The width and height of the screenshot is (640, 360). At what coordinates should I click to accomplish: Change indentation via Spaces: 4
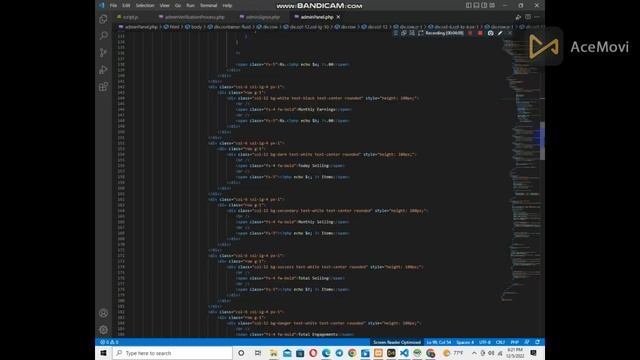point(465,342)
